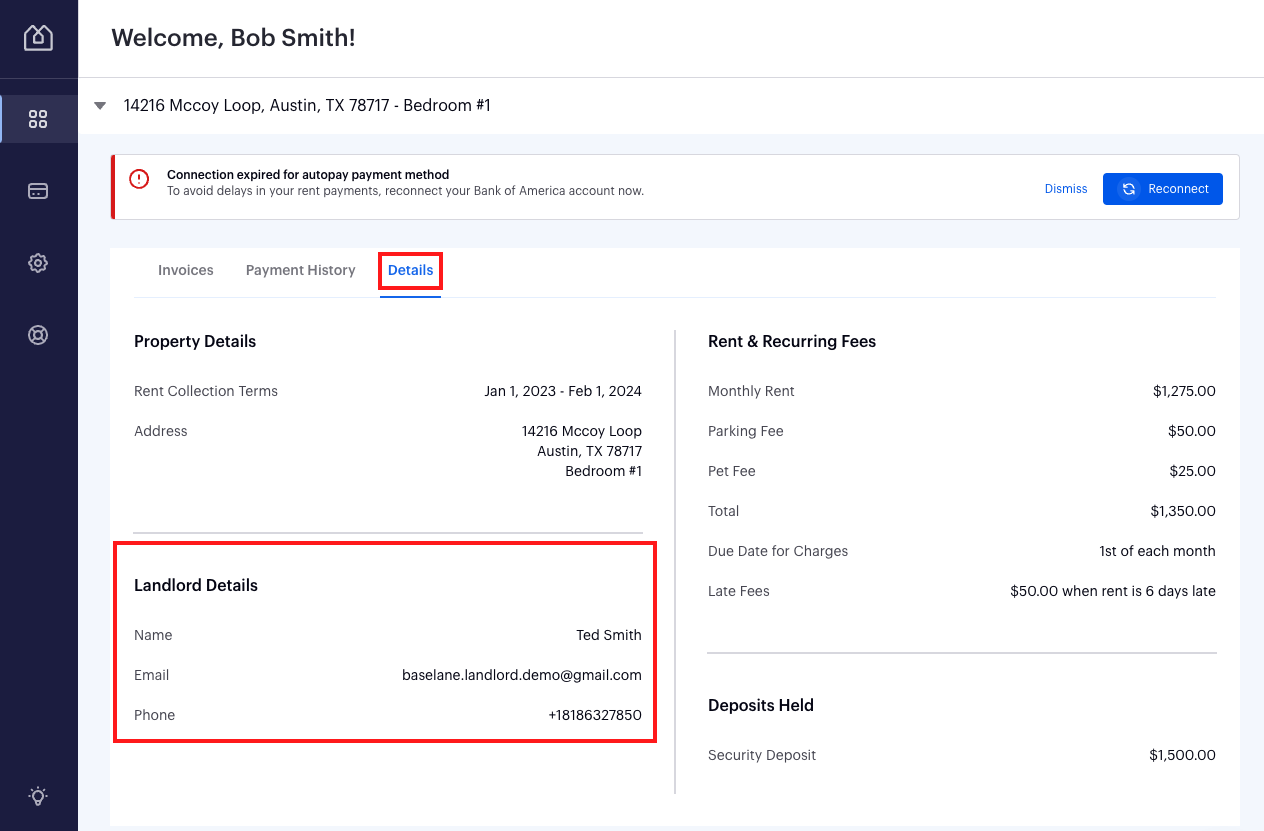Click the Security Deposit label
1264x831 pixels.
[762, 755]
